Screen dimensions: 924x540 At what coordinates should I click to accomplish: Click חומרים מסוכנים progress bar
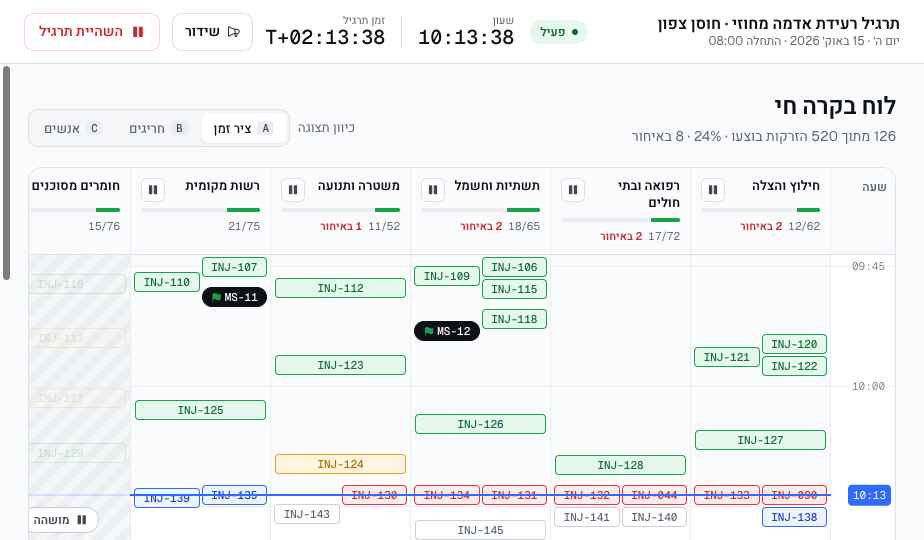pyautogui.click(x=75, y=210)
